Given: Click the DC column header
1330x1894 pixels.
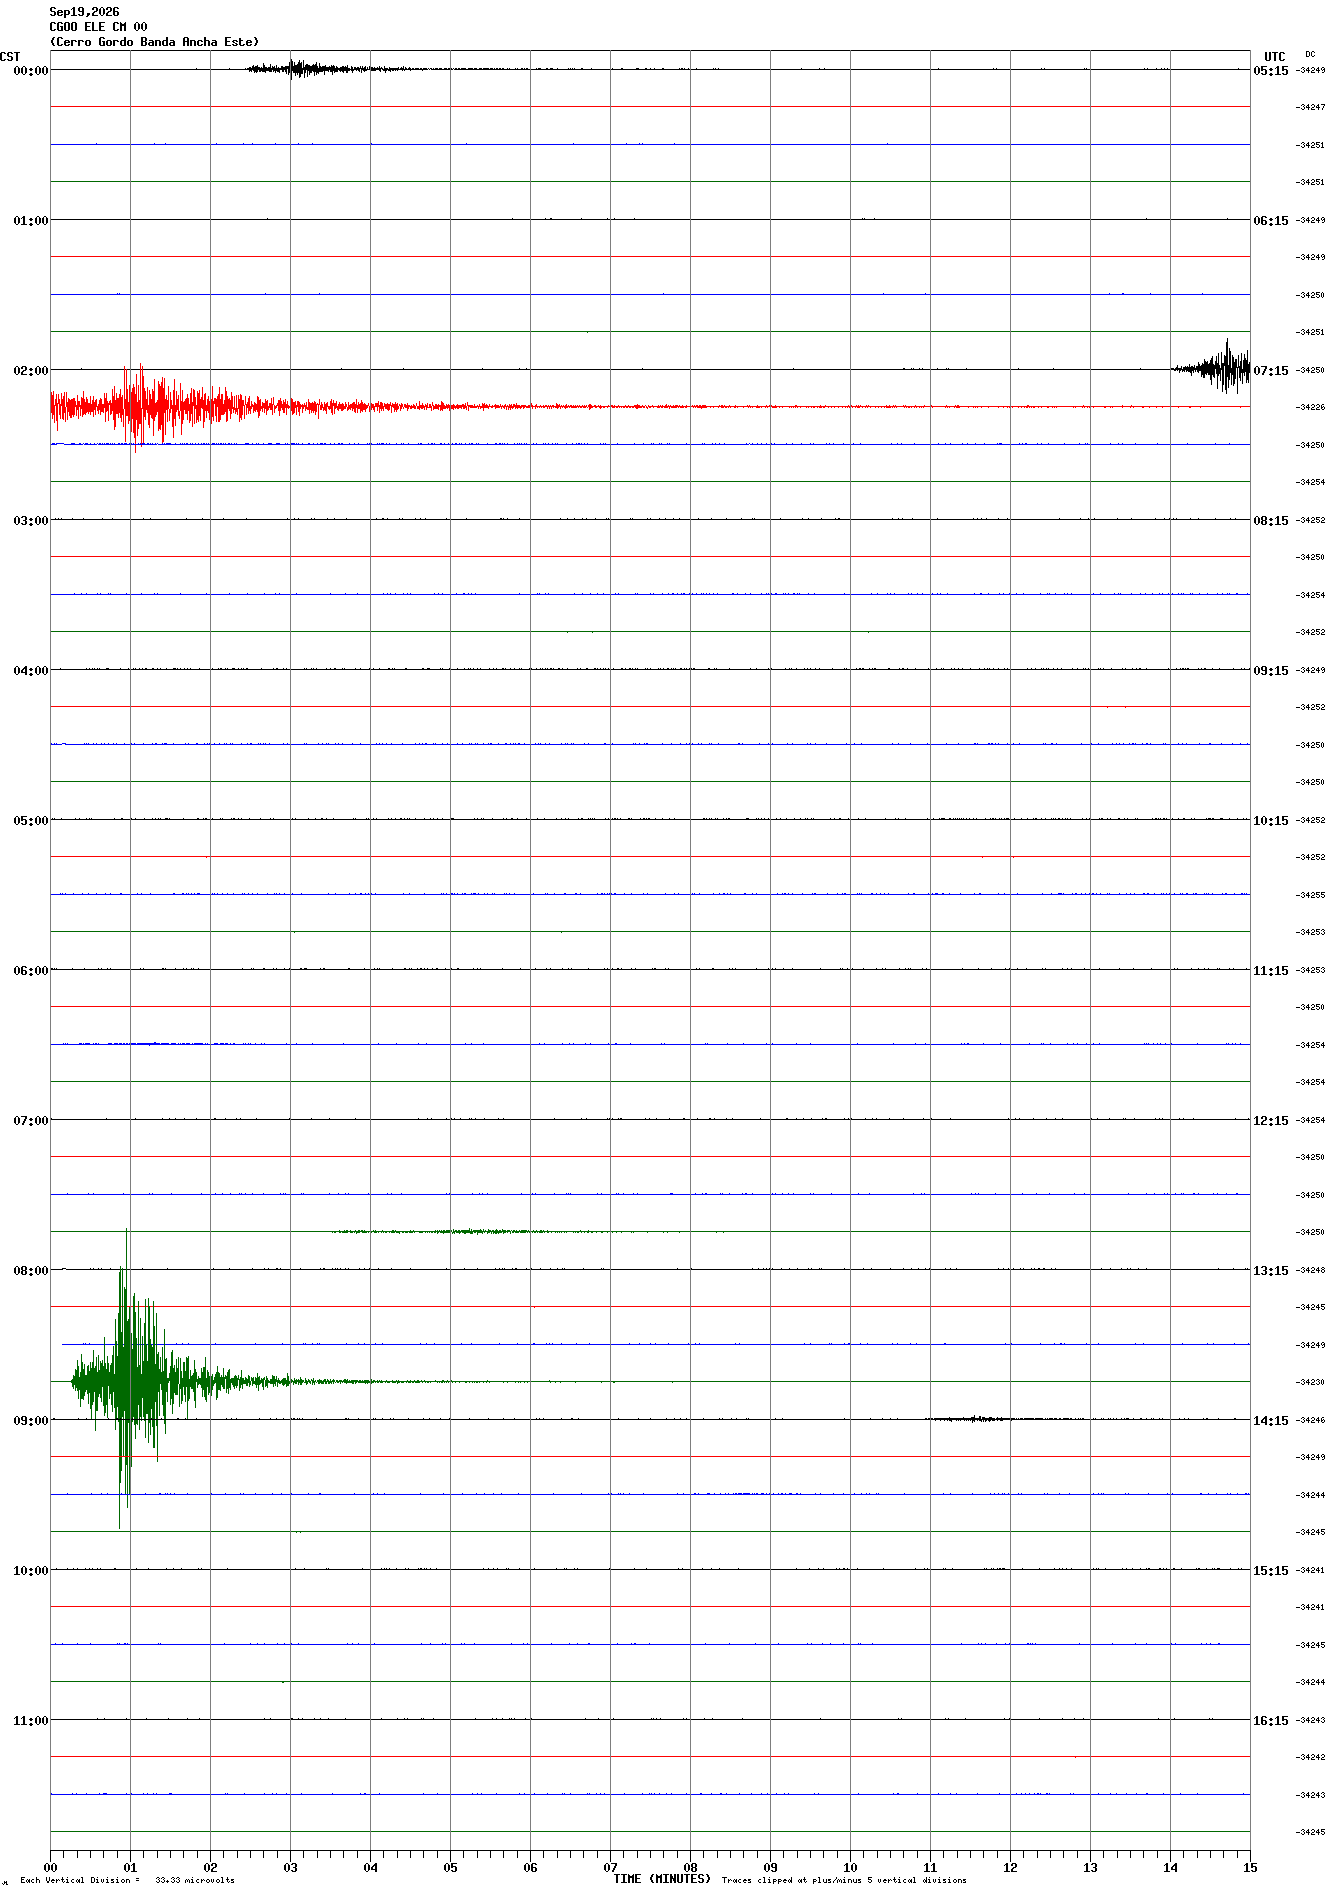Looking at the screenshot, I should pyautogui.click(x=1310, y=55).
